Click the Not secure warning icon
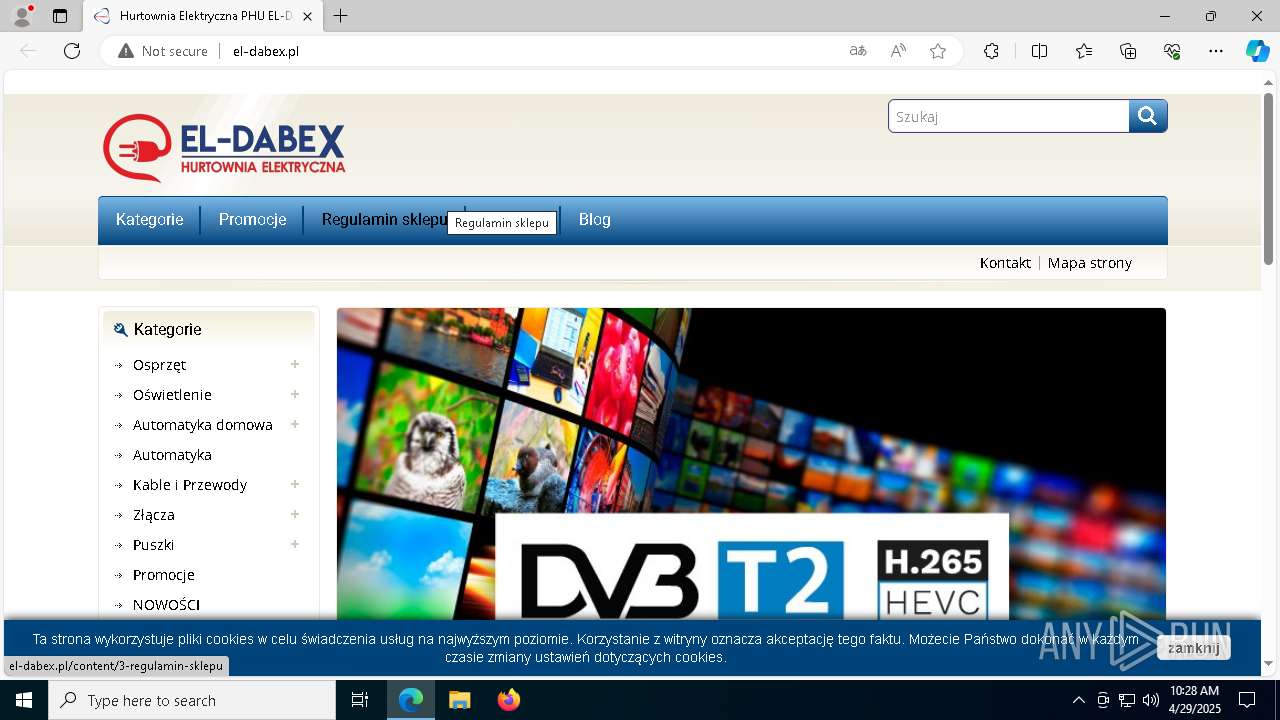This screenshot has width=1280, height=720. tap(126, 51)
